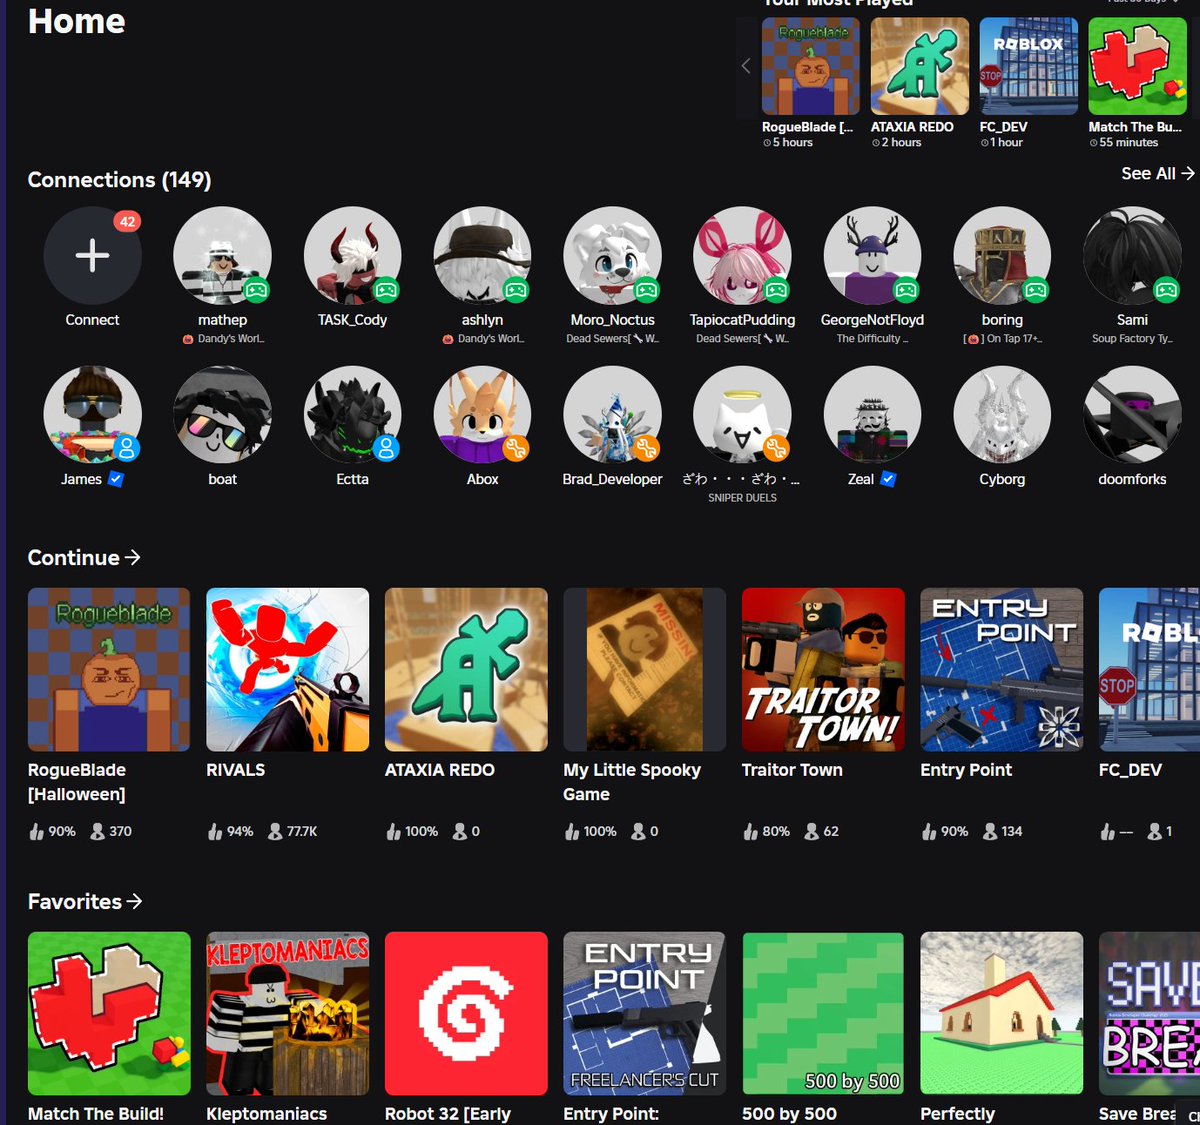1200x1125 pixels.
Task: Click the 77.7K player count under RIVALS
Action: click(293, 831)
